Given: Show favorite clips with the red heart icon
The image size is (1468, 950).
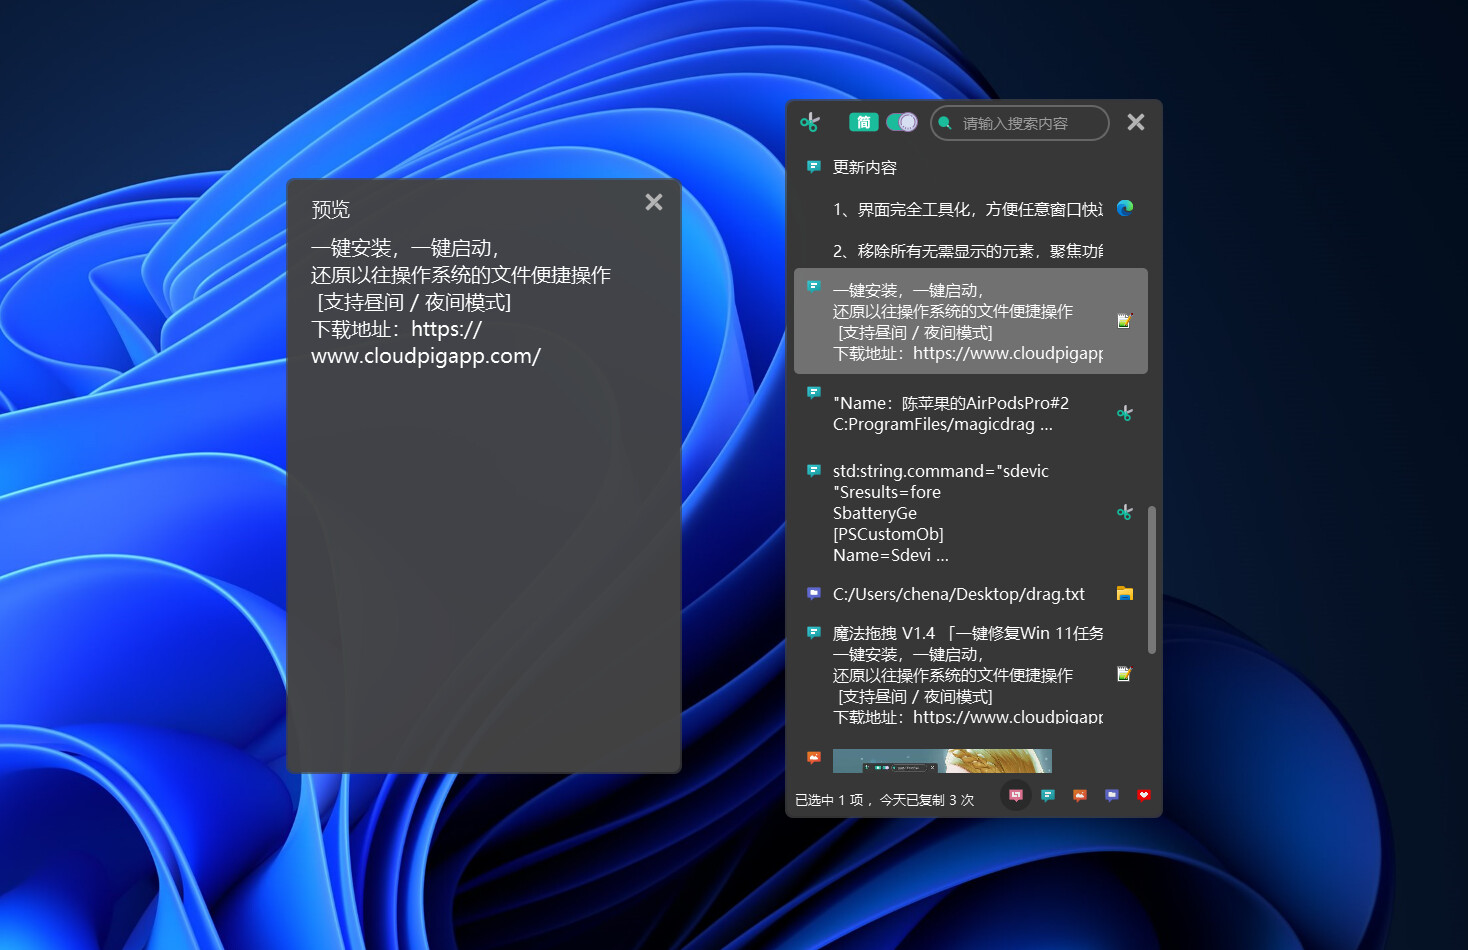Looking at the screenshot, I should point(1143,795).
